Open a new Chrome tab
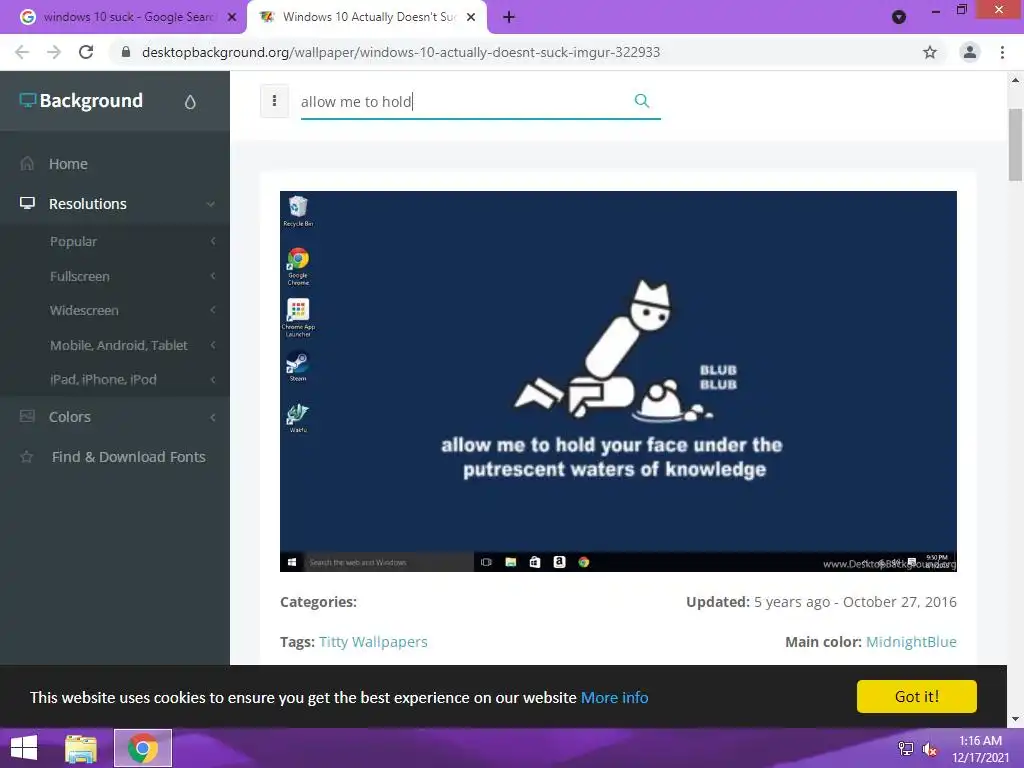The height and width of the screenshot is (768, 1024). pyautogui.click(x=509, y=17)
